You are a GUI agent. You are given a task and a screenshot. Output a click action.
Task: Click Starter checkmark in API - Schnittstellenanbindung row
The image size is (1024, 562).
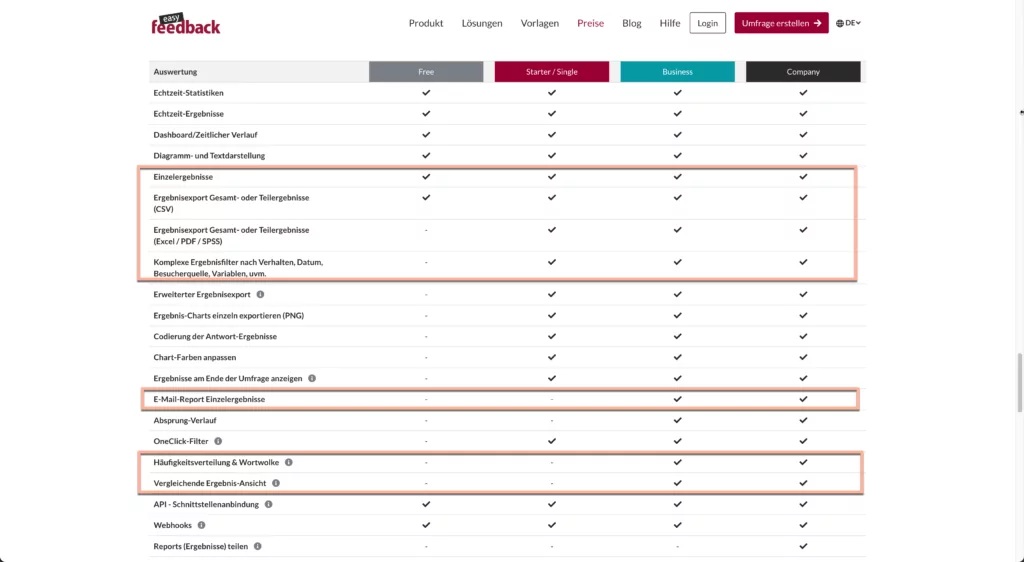point(552,505)
